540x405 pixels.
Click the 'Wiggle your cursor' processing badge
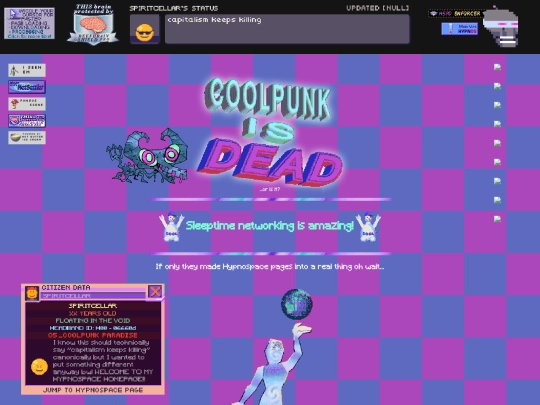(x=29, y=23)
